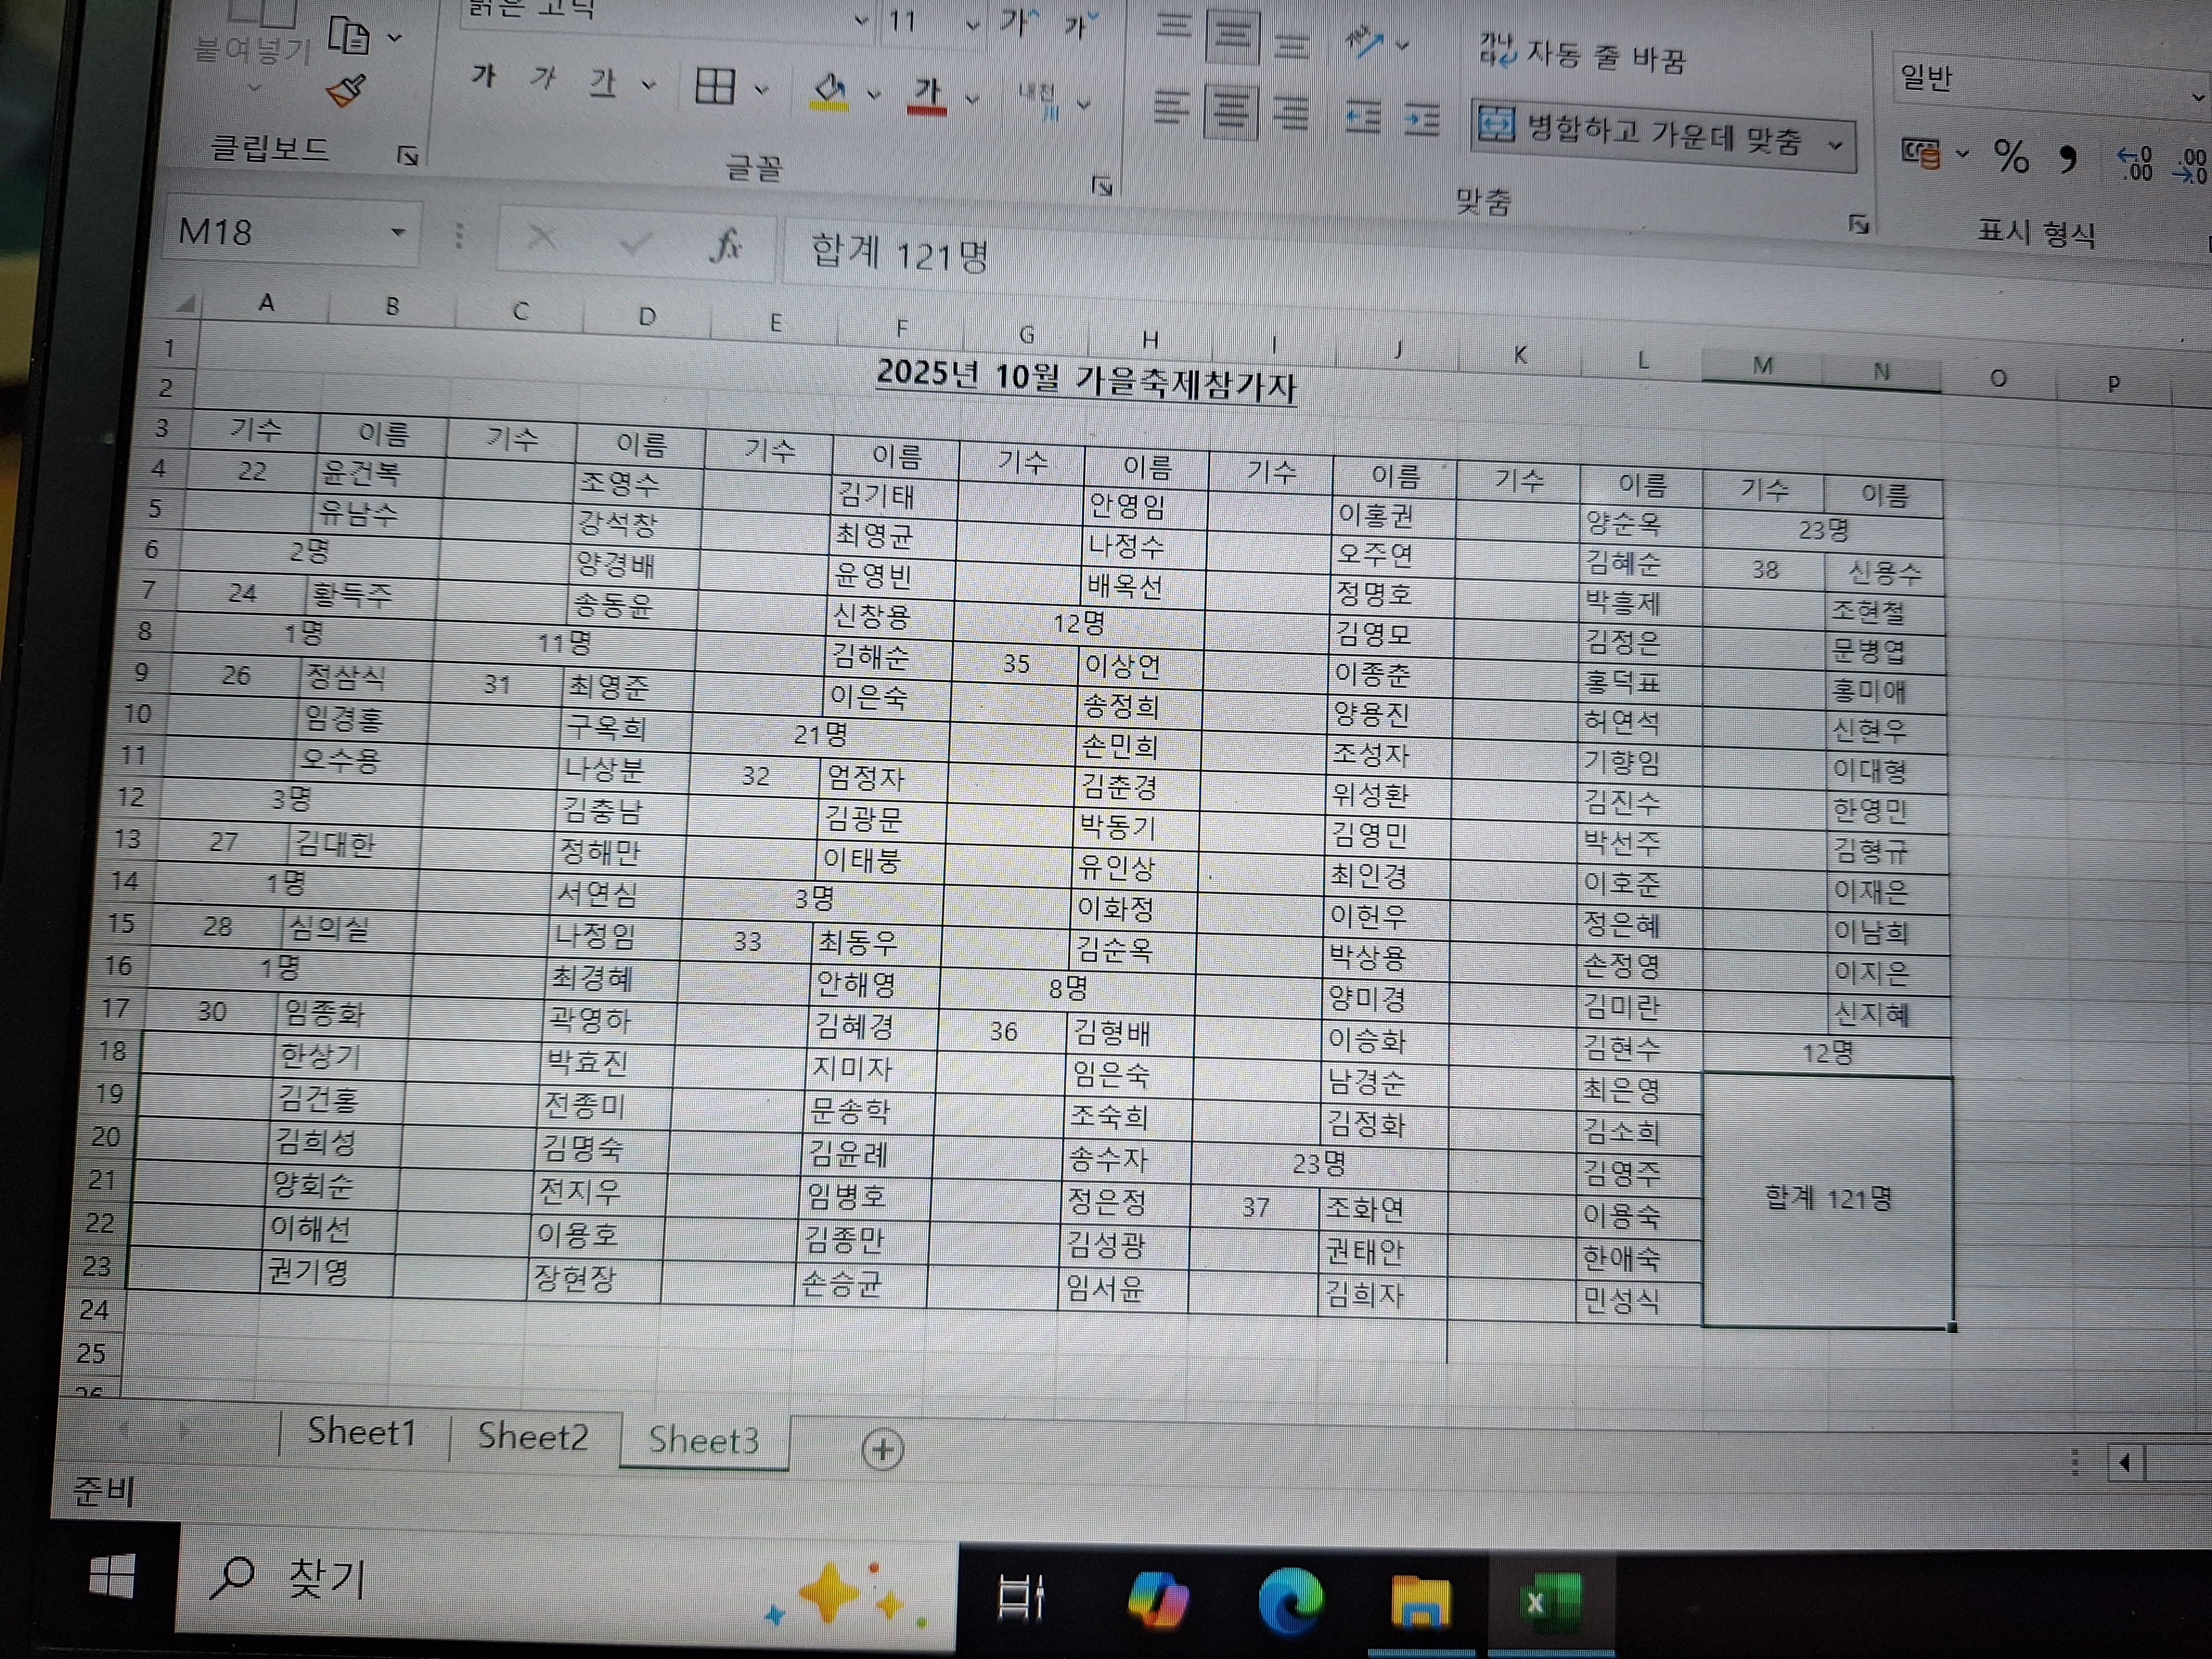Click the Format Painter brush icon
Image resolution: width=2212 pixels, height=1659 pixels.
347,91
